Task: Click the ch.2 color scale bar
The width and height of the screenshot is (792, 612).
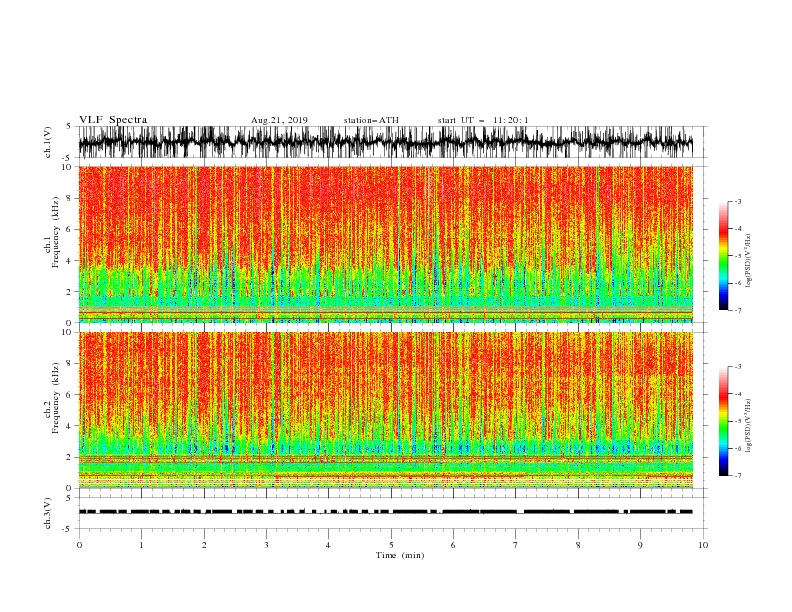Action: 723,421
